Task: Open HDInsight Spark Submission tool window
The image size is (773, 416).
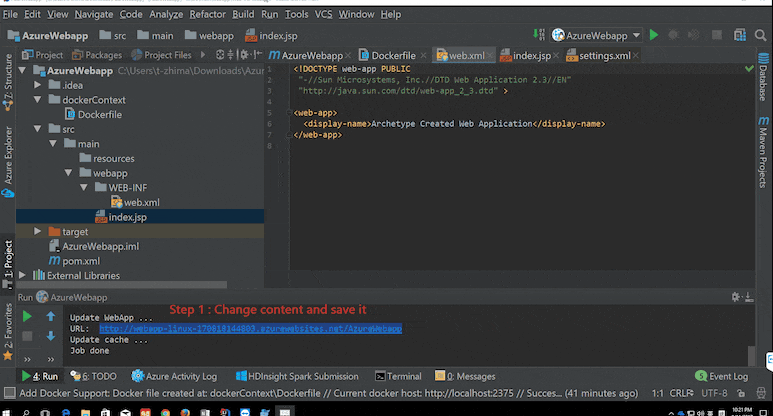Action: [297, 376]
